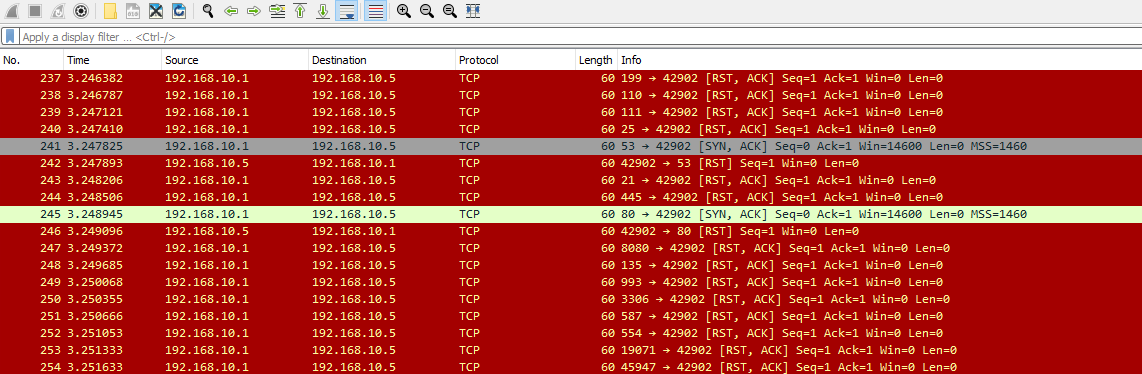Go to a specific packet number

coord(277,11)
